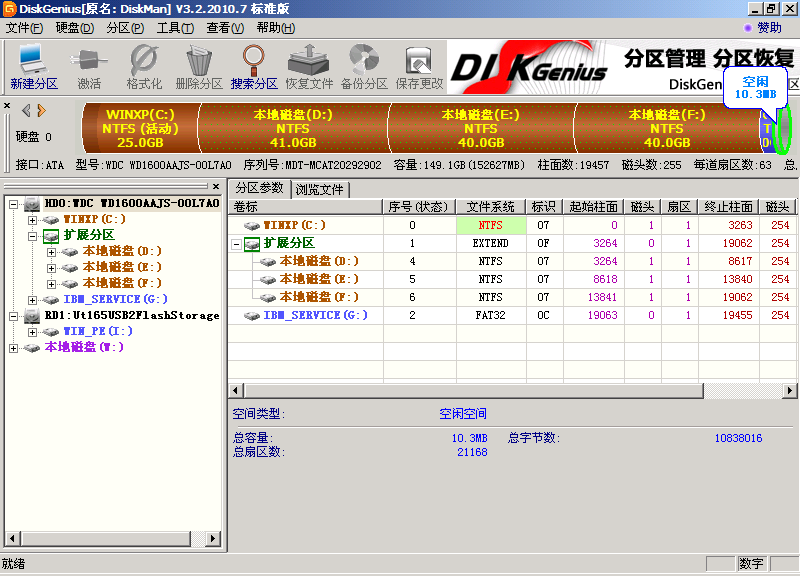The image size is (800, 576).
Task: Select 本地磁盘(D:) bar in disk map
Action: tap(293, 128)
